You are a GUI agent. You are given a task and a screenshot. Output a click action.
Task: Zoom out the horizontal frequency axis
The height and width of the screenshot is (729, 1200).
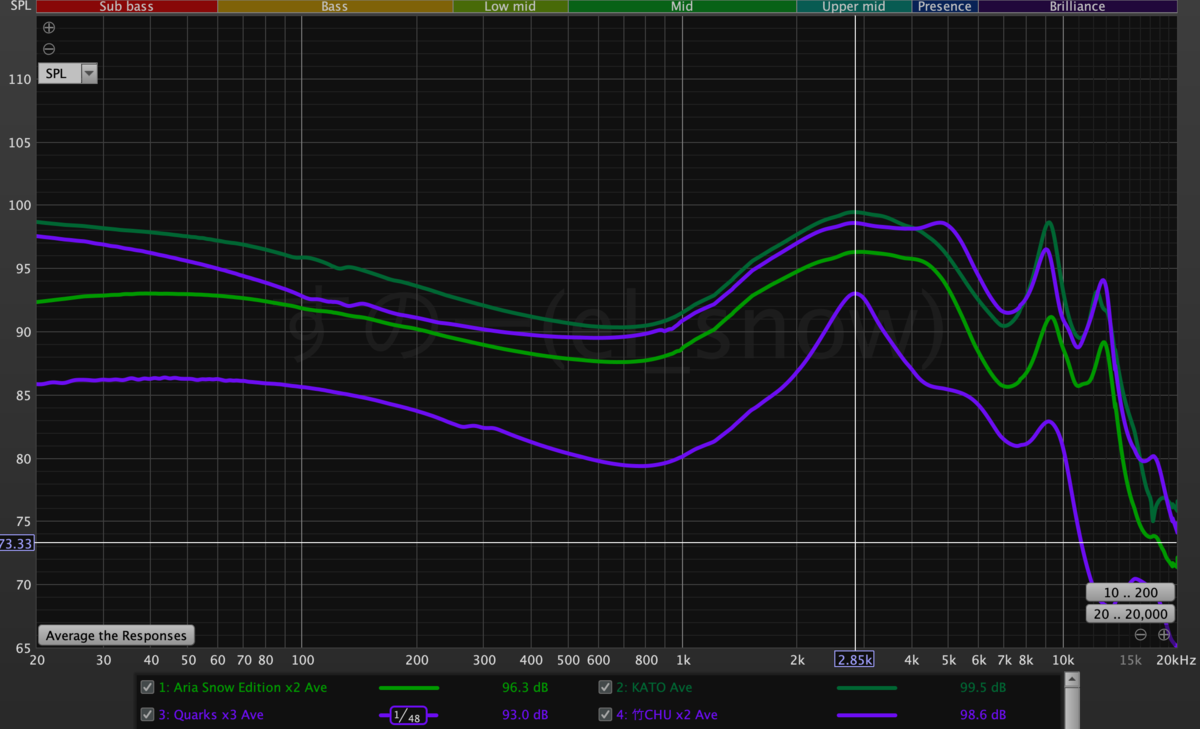coord(1140,635)
